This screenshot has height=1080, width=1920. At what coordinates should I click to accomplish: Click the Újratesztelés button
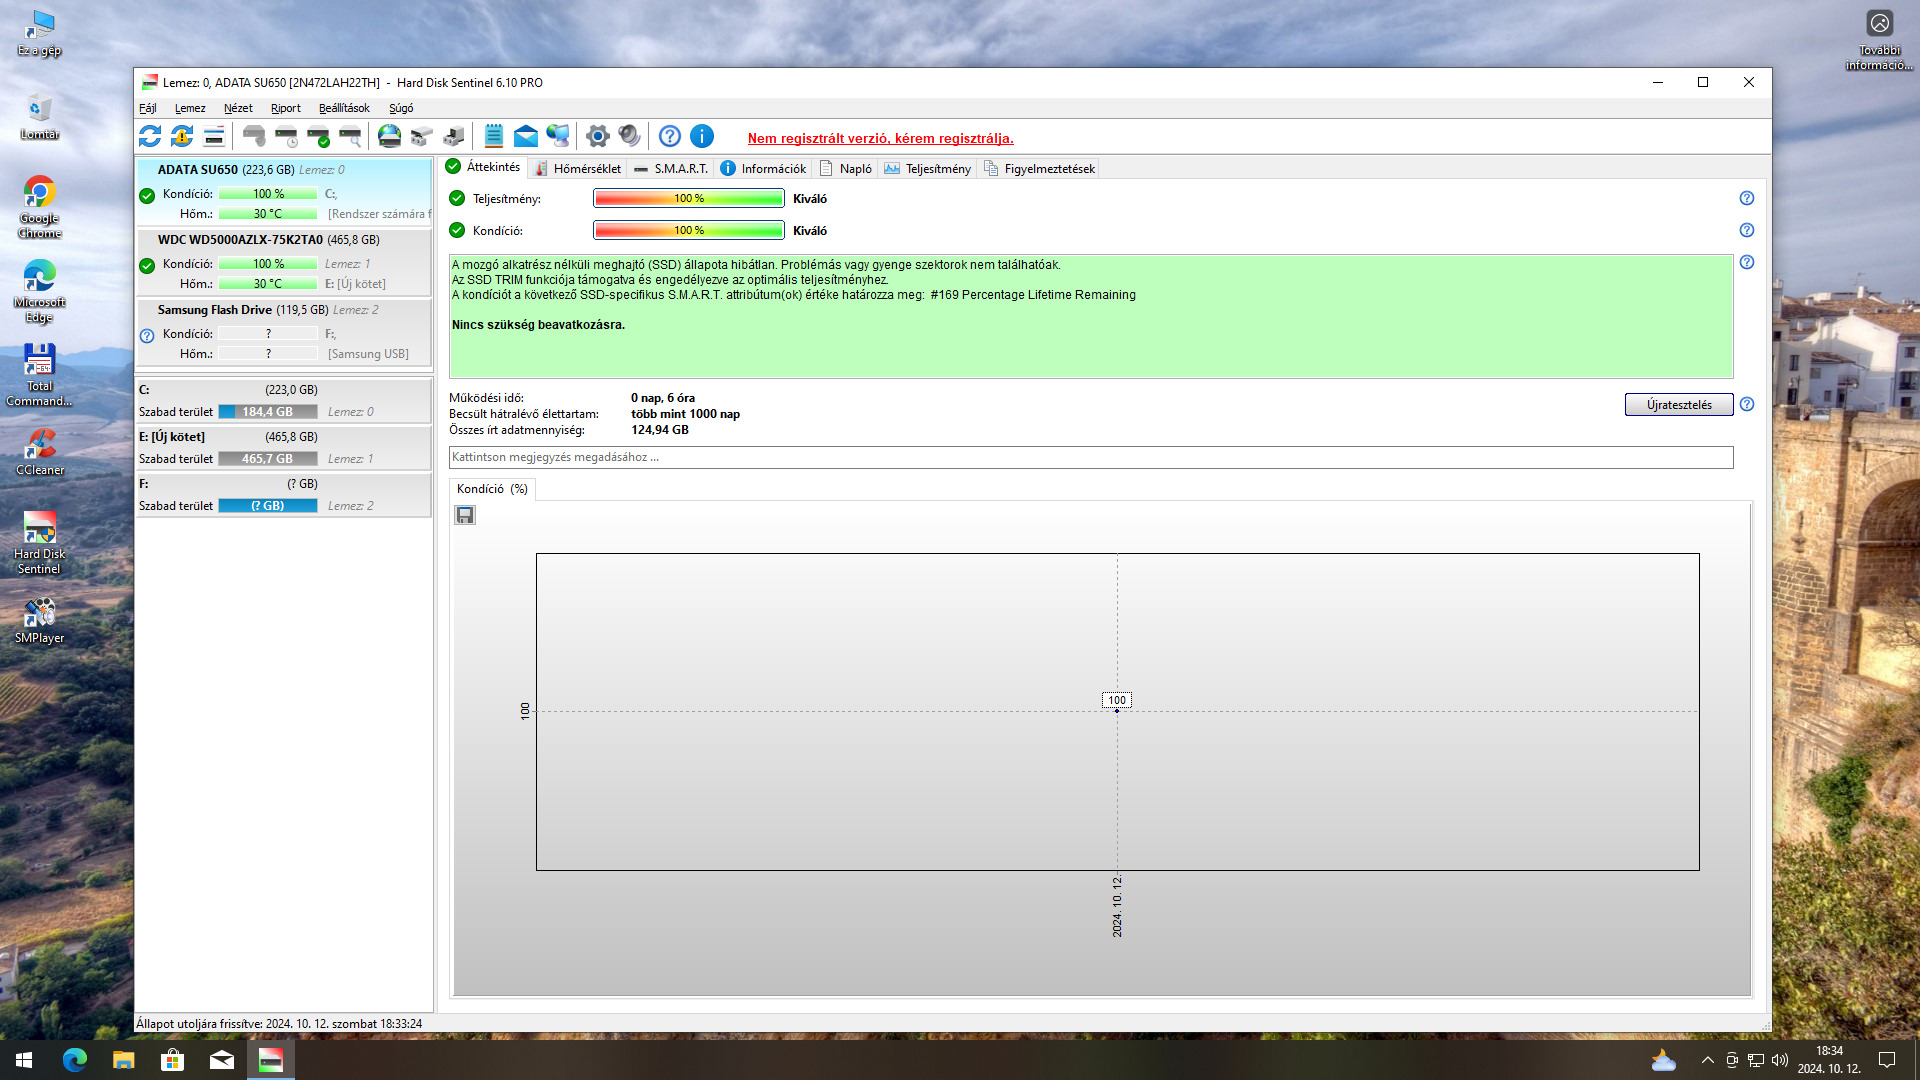point(1678,404)
